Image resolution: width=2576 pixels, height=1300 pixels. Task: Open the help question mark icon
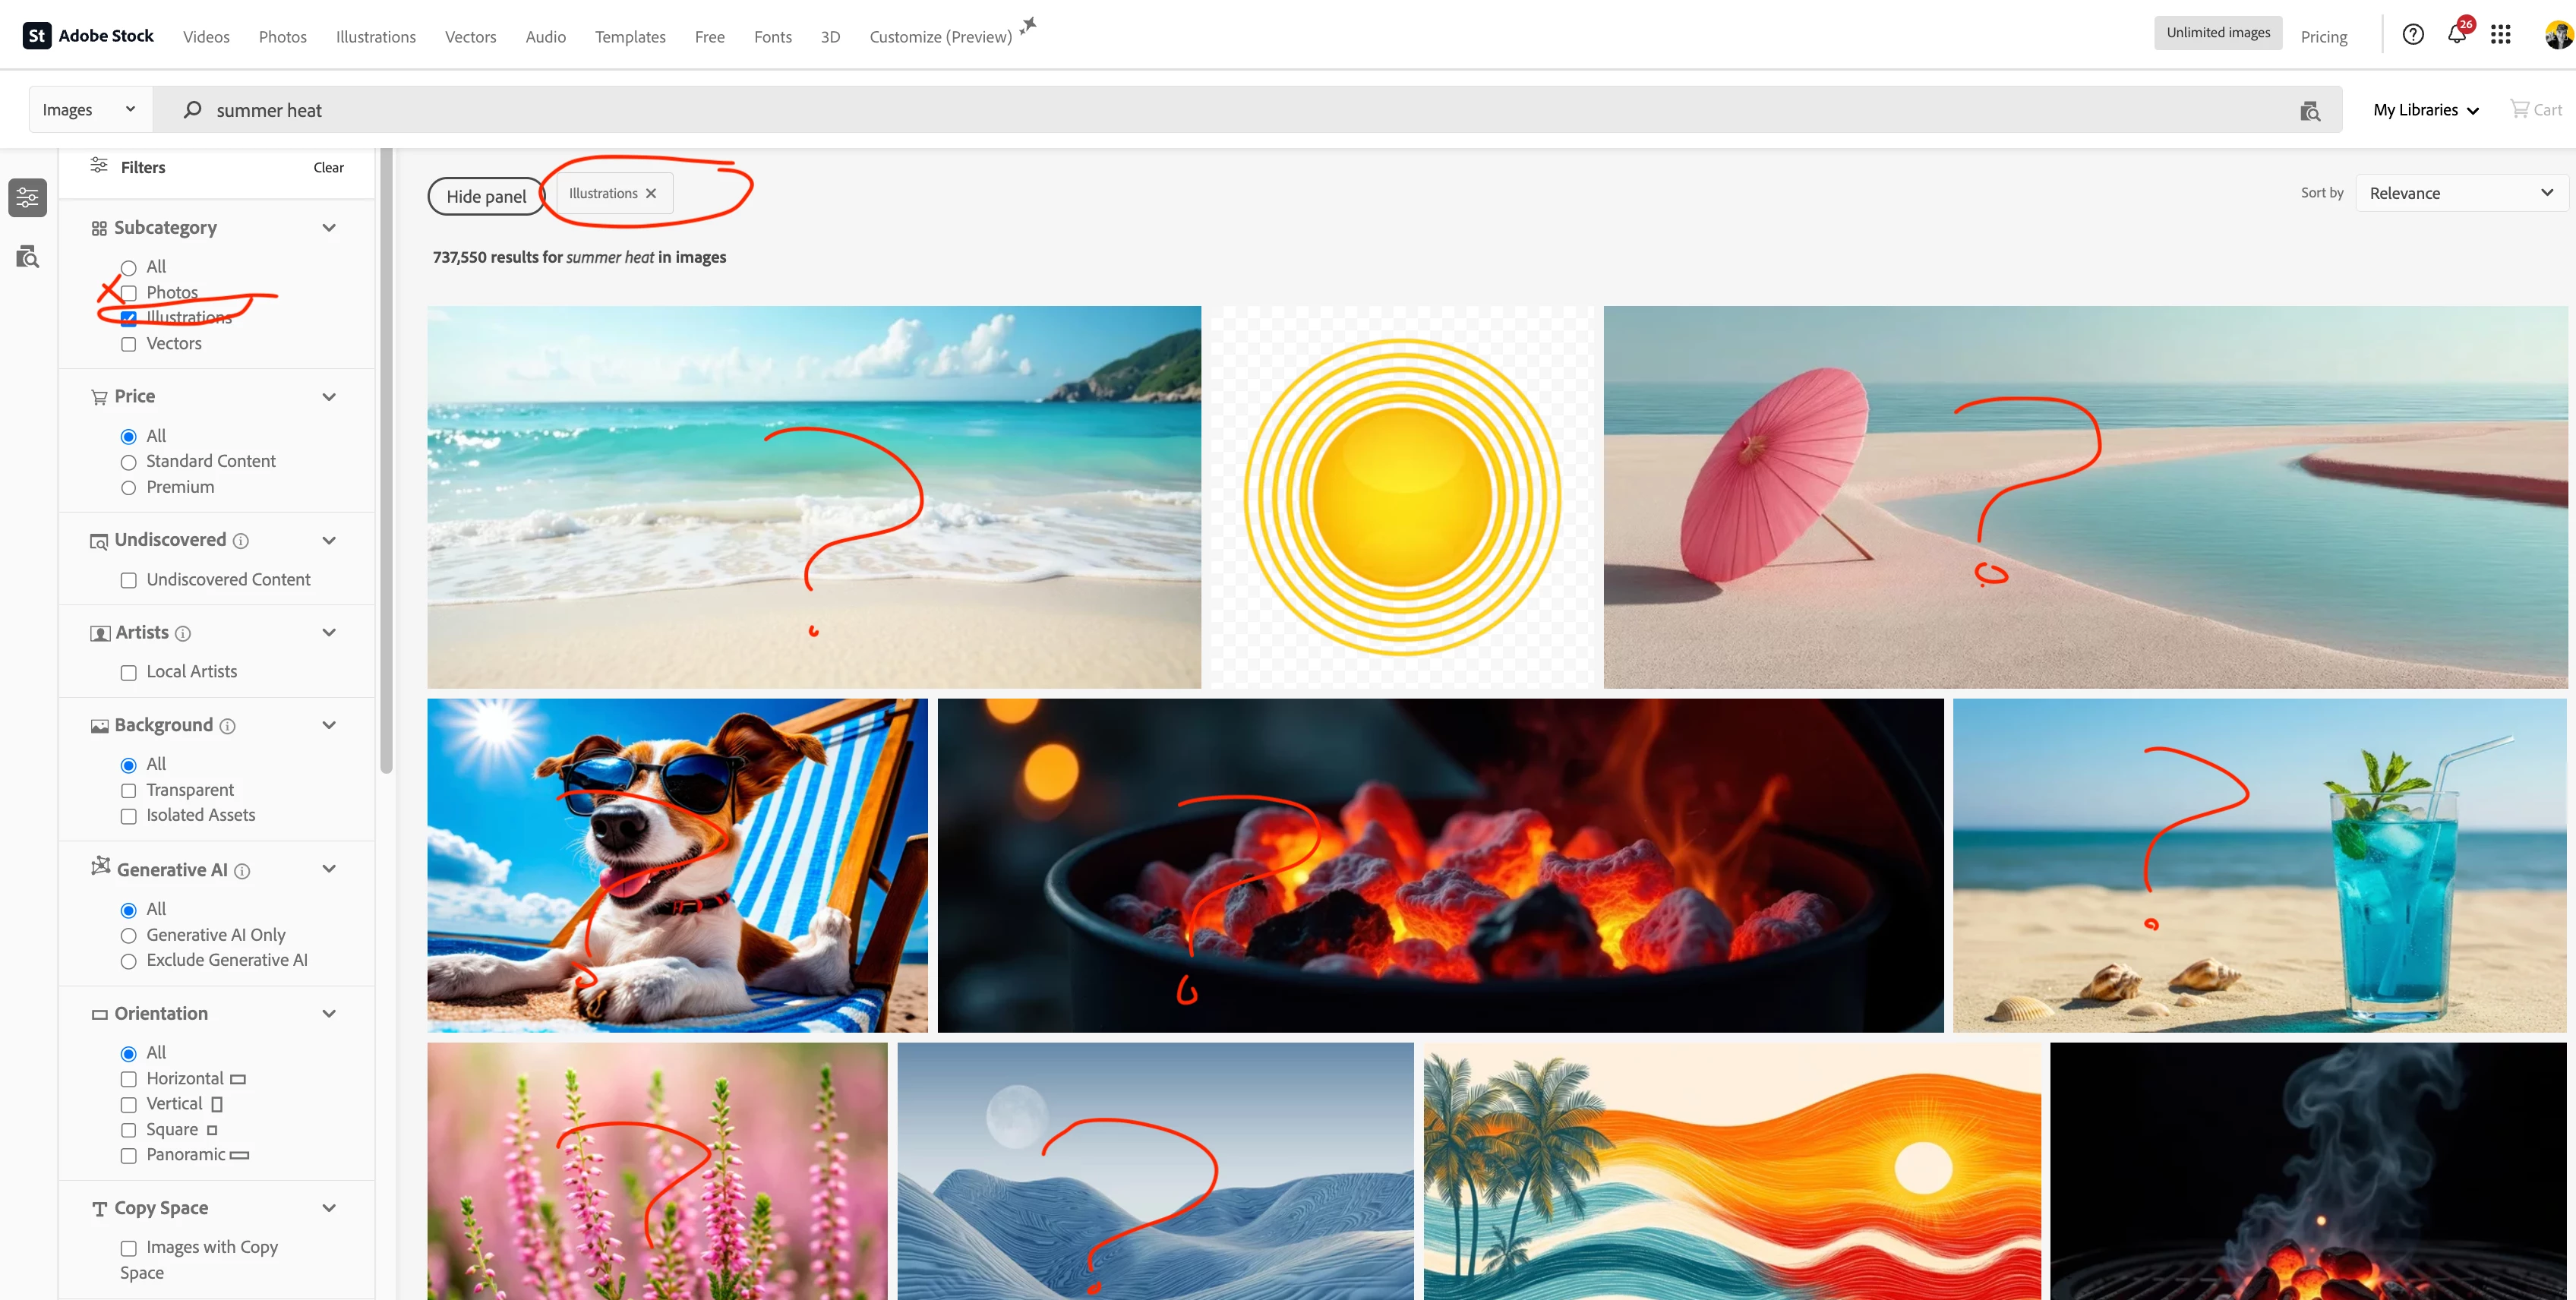(2412, 35)
